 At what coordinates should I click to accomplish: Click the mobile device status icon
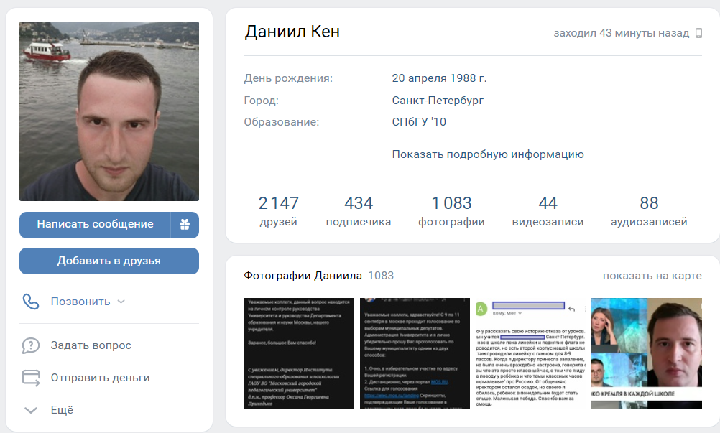698,33
